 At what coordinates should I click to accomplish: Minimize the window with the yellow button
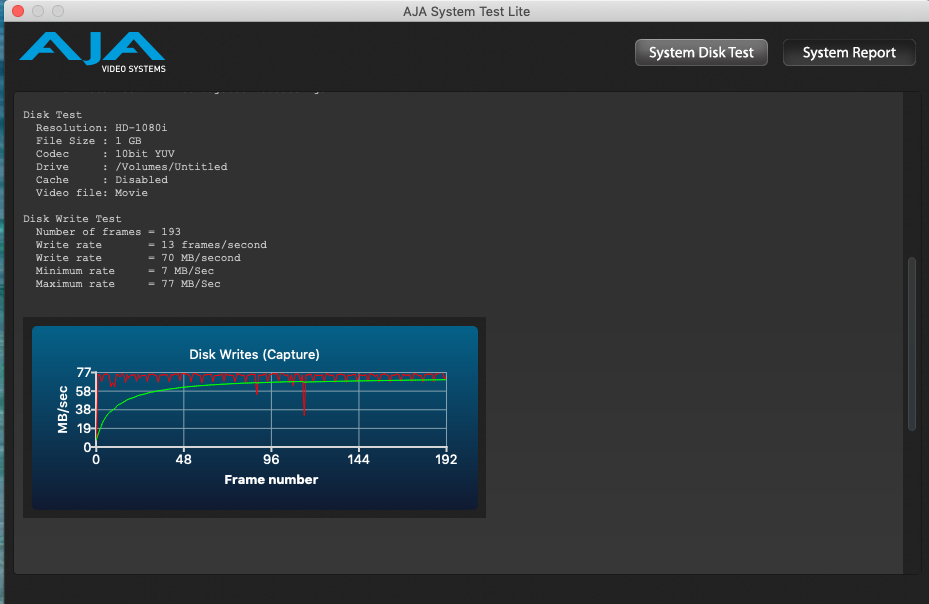[x=38, y=11]
